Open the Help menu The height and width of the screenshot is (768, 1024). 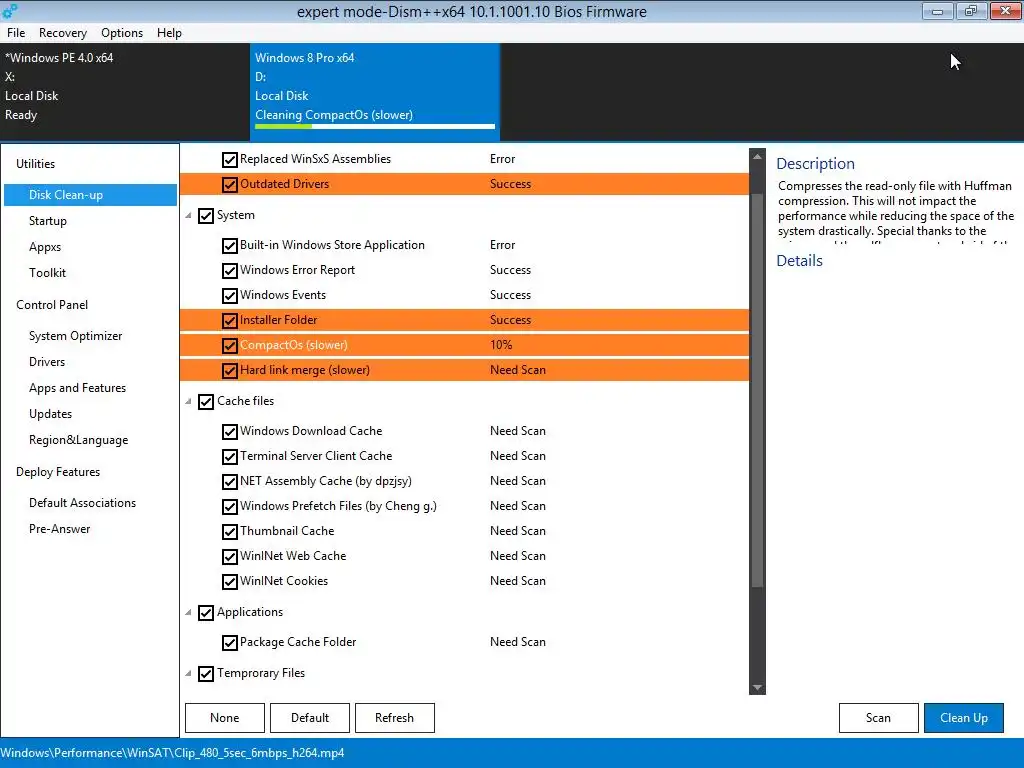169,33
